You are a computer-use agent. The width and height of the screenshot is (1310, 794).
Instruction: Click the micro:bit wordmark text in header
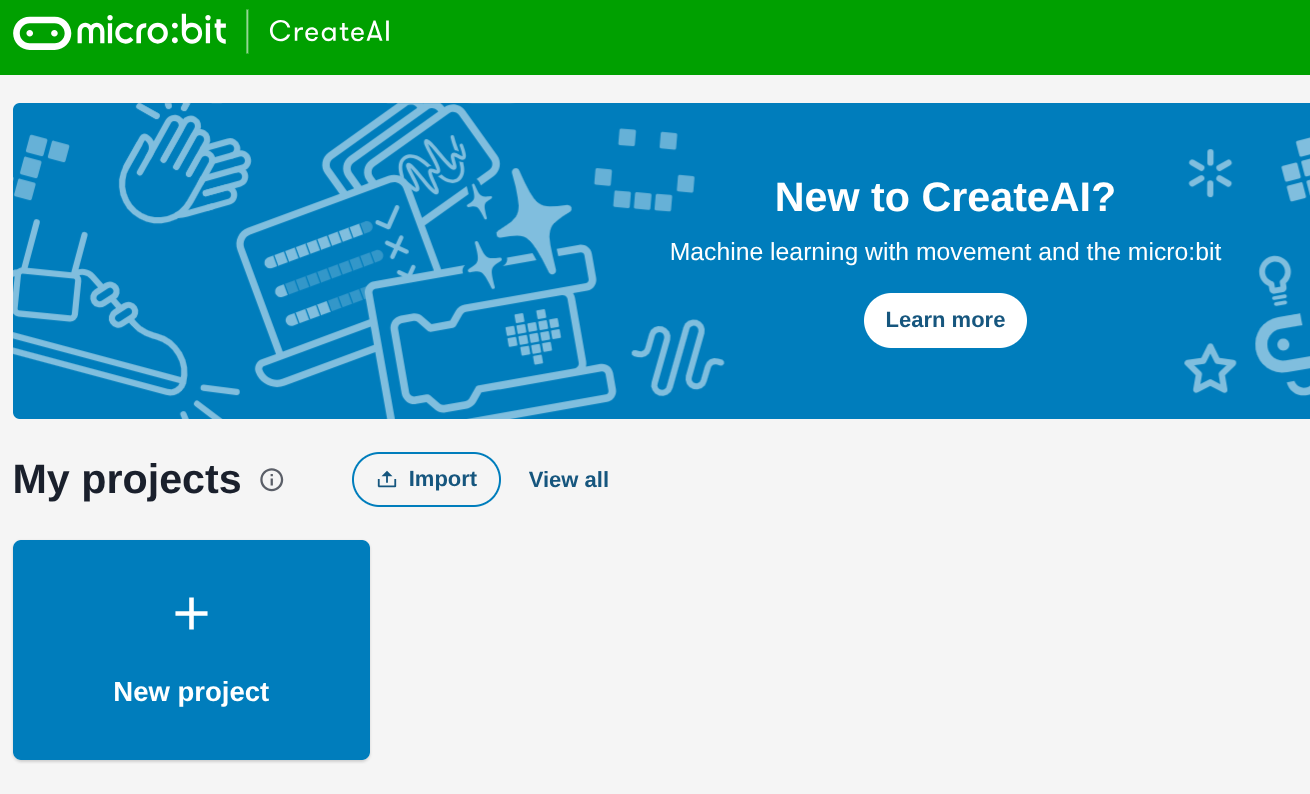coord(152,32)
